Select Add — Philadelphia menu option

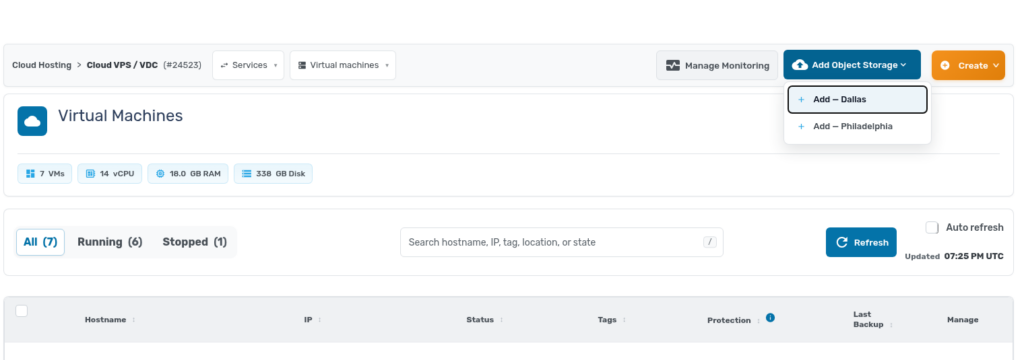(x=857, y=126)
